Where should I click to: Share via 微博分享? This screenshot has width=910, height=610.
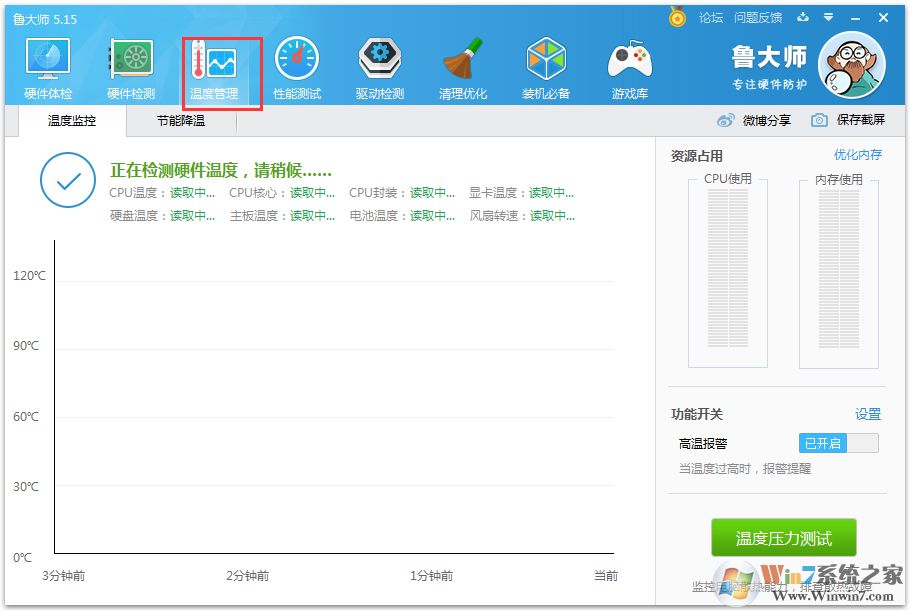(755, 120)
